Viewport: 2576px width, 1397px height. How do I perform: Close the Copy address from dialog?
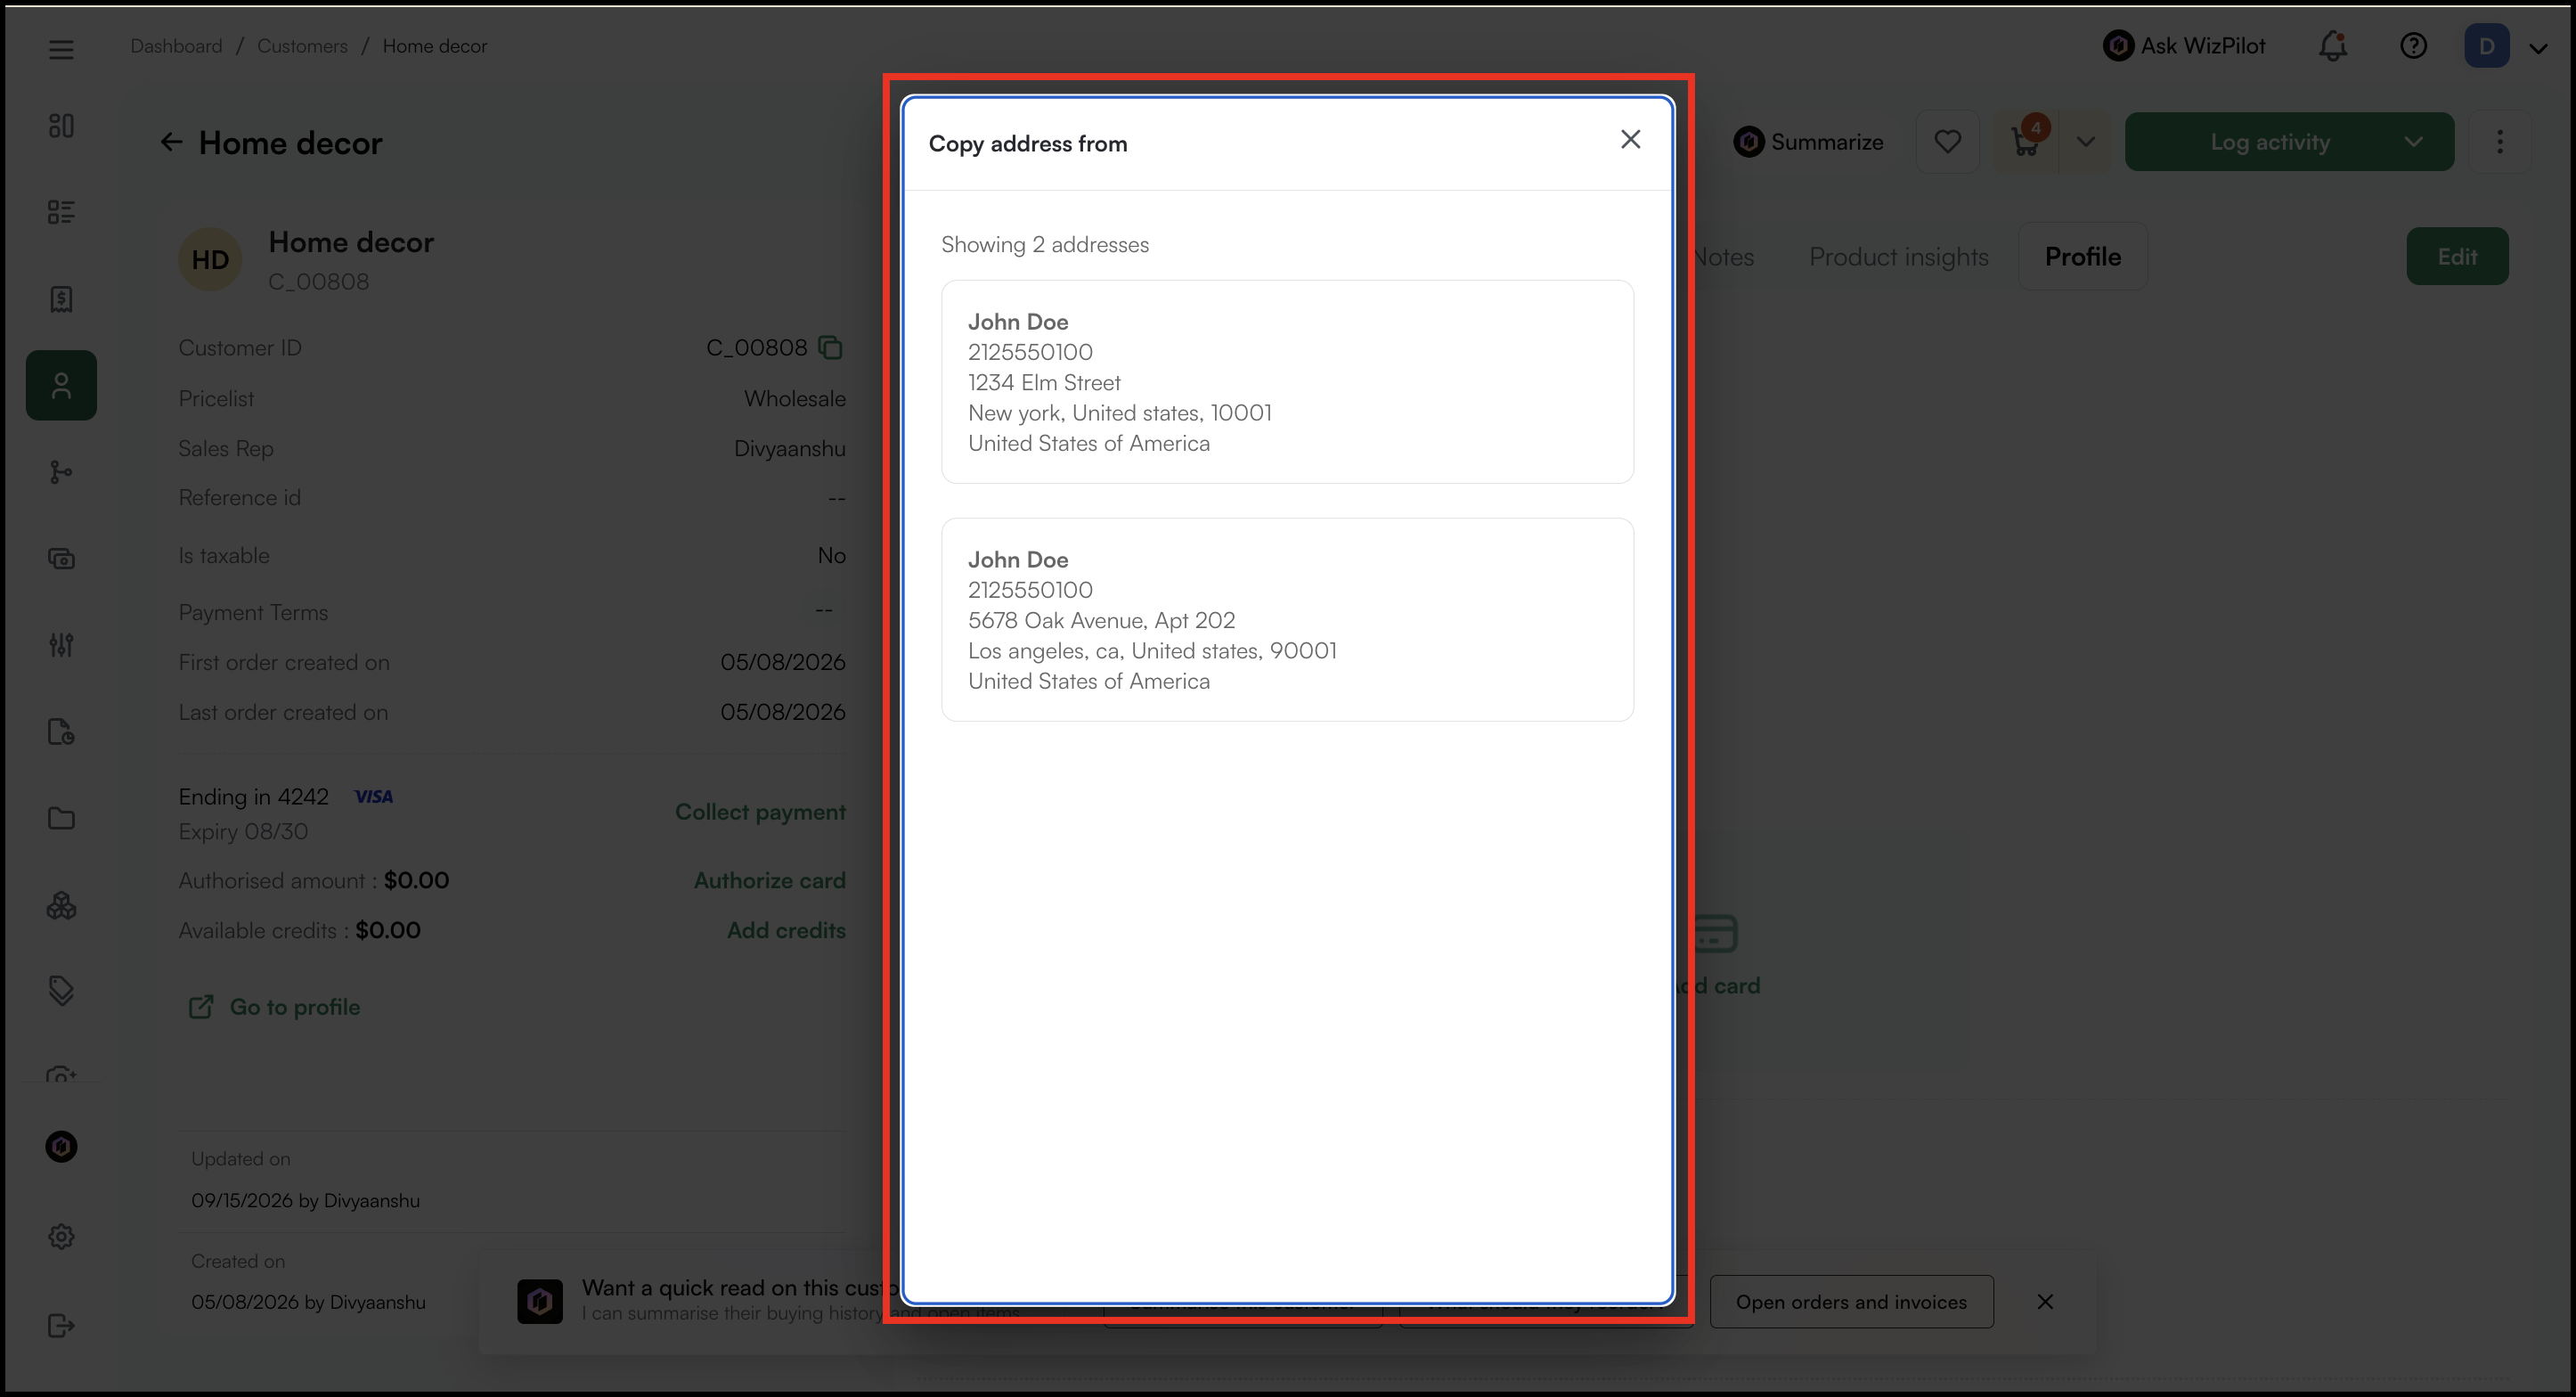coord(1630,140)
